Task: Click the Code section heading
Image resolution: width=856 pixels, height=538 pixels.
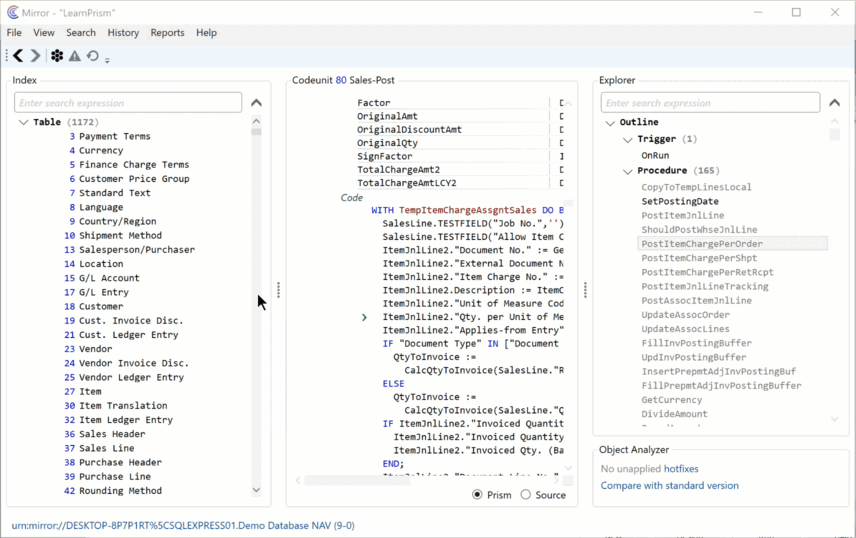Action: [x=352, y=198]
